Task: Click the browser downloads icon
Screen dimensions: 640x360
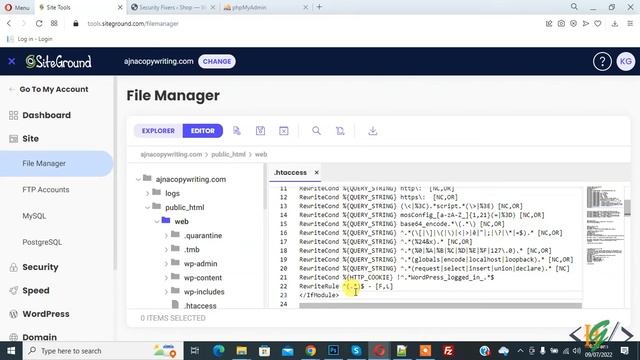Action: 615,24
